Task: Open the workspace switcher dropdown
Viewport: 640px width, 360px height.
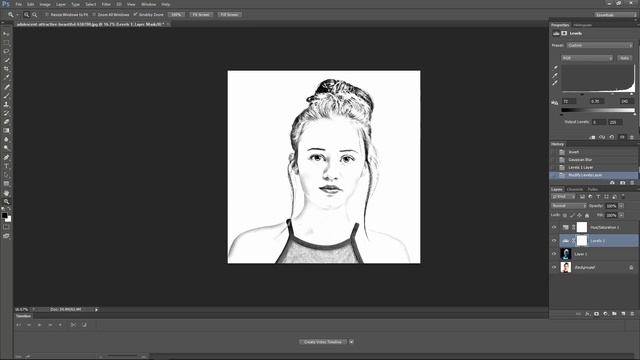Action: click(616, 15)
